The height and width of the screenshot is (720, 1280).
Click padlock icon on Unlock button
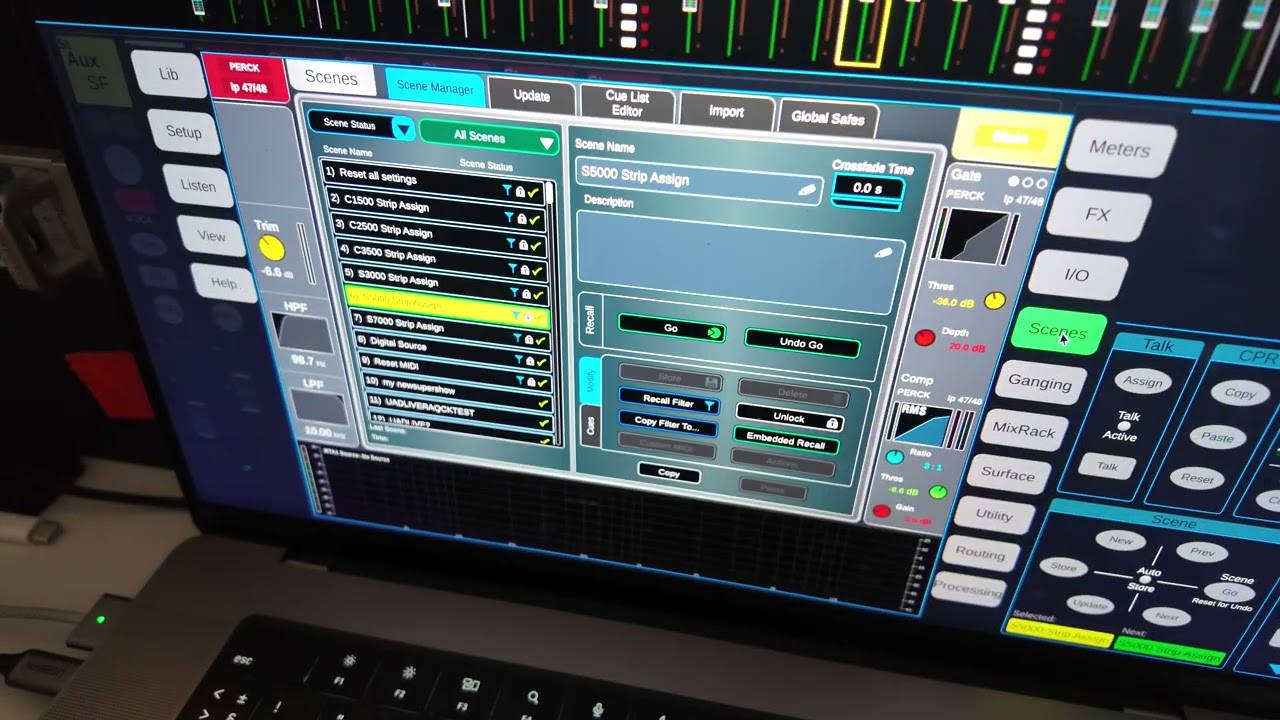[831, 423]
